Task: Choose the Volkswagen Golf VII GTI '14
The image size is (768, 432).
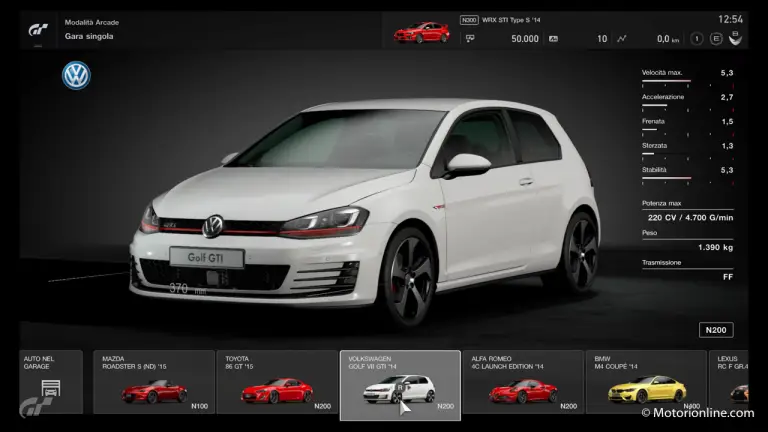Action: click(400, 384)
